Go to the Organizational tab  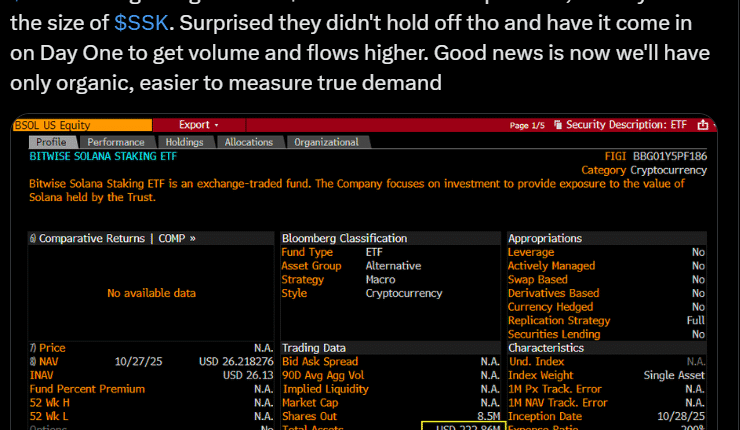tap(325, 142)
